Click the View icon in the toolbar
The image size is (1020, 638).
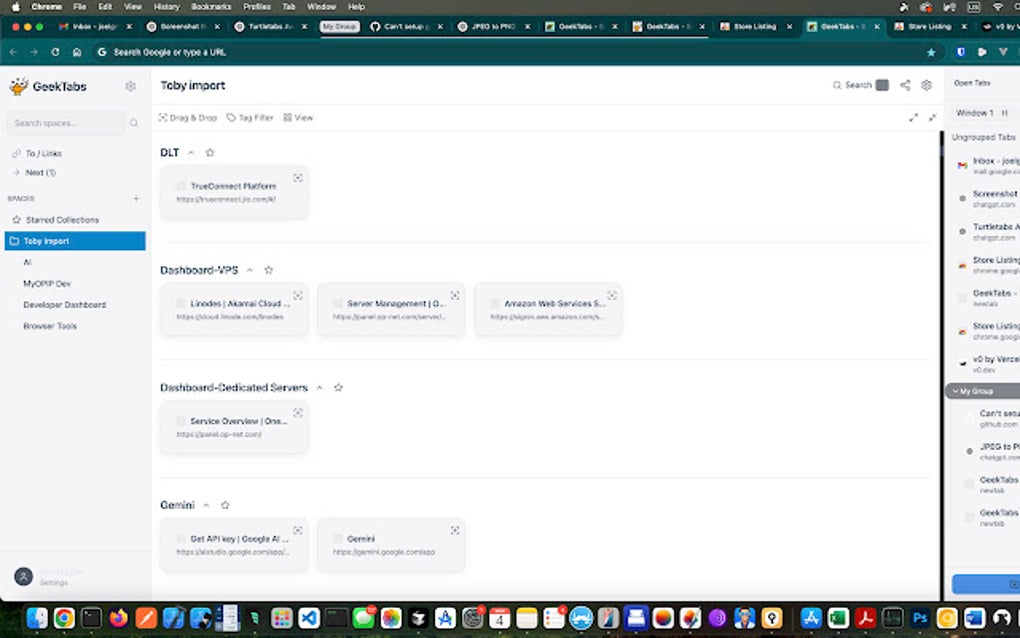tap(286, 117)
